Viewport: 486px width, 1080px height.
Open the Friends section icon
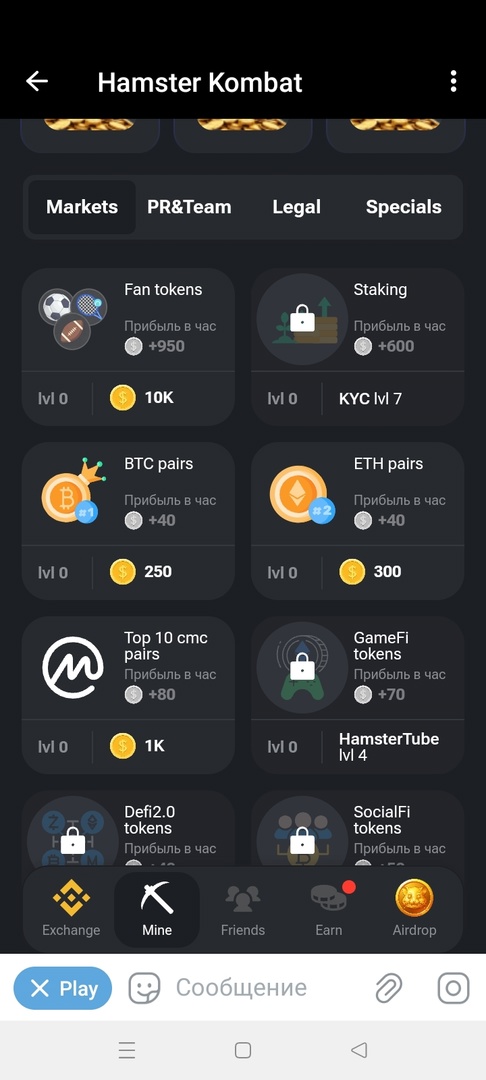pos(242,897)
